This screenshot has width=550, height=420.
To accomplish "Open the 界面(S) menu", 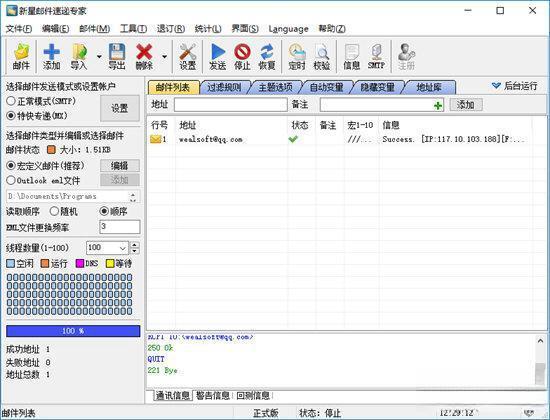I will [245, 29].
